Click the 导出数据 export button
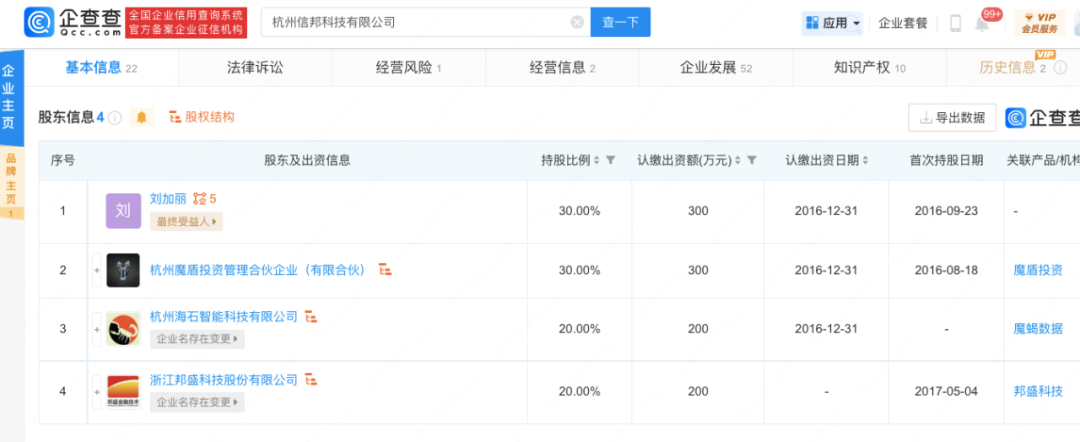Screen dimensions: 1080x442 coord(952,117)
